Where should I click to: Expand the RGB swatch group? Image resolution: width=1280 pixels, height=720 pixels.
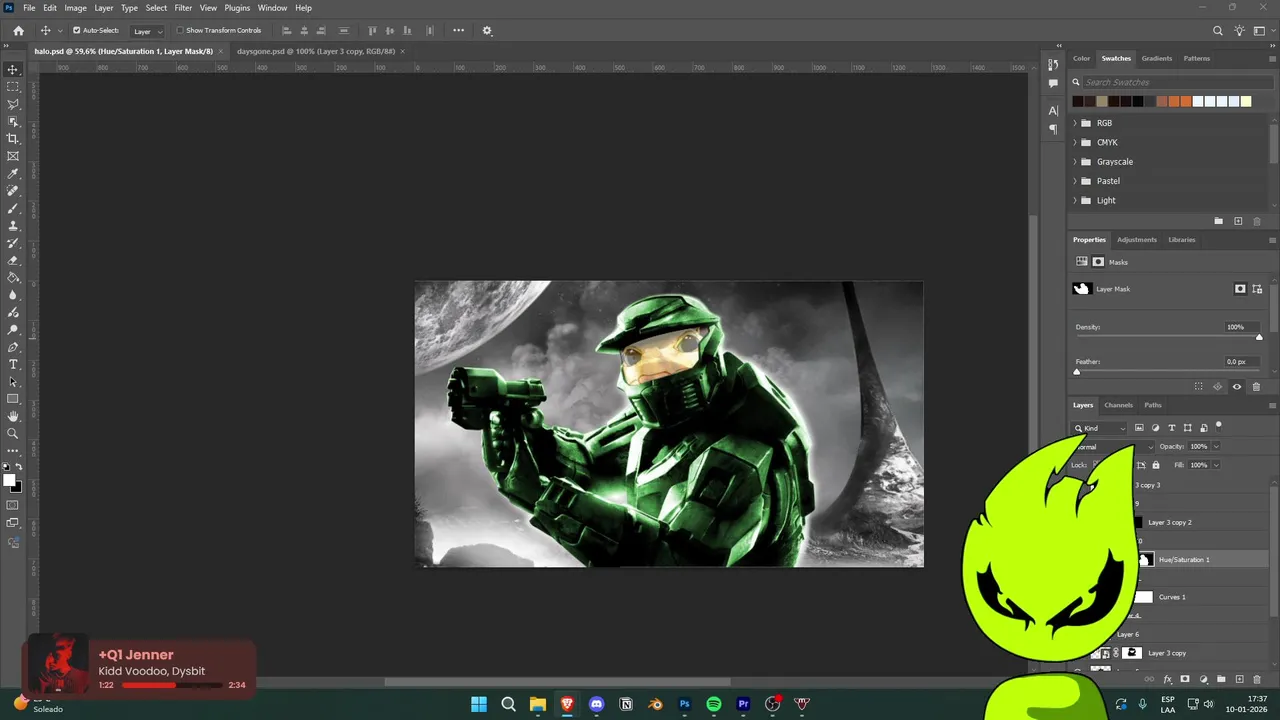1075,123
